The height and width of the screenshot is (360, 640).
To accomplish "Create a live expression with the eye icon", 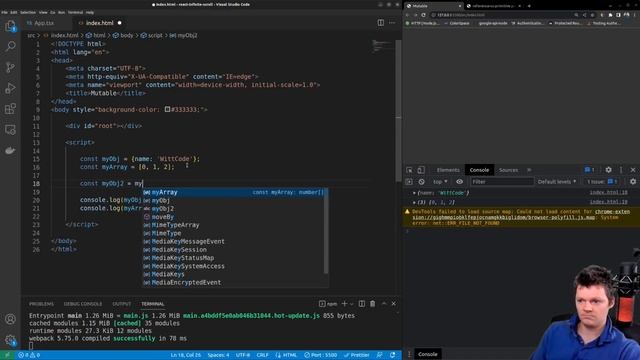I will [x=460, y=182].
